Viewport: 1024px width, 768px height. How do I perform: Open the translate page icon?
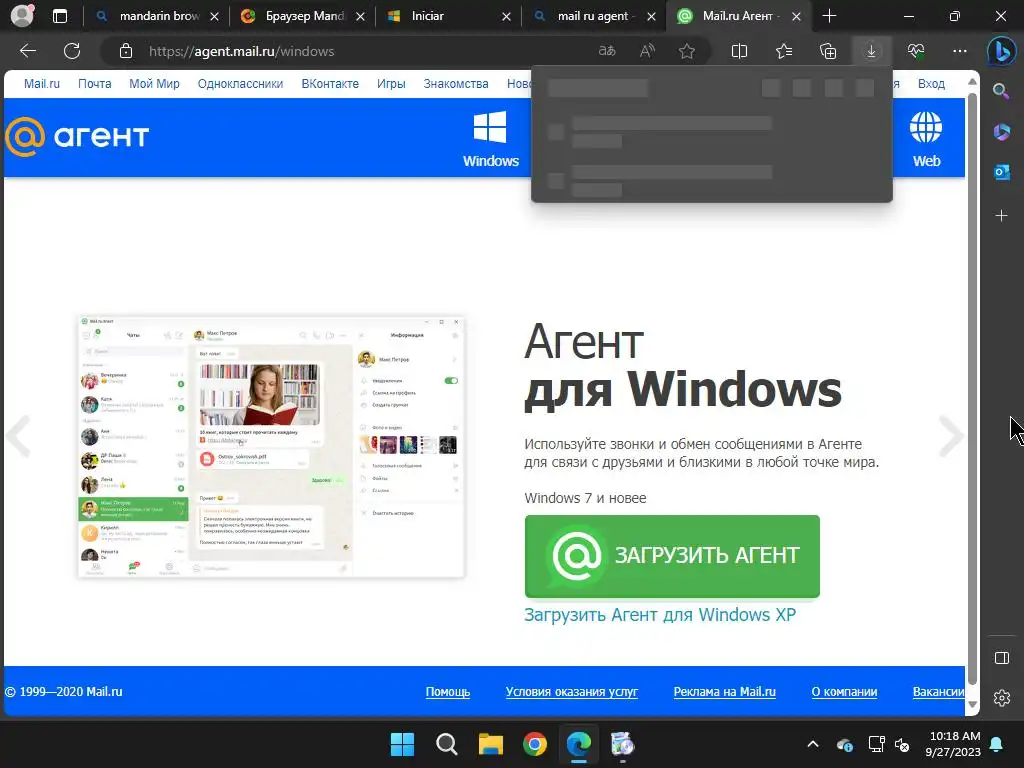(607, 51)
